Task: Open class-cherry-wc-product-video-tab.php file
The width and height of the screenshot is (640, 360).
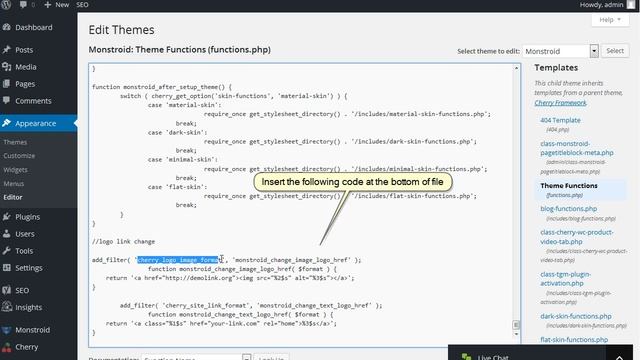Action: (x=576, y=237)
